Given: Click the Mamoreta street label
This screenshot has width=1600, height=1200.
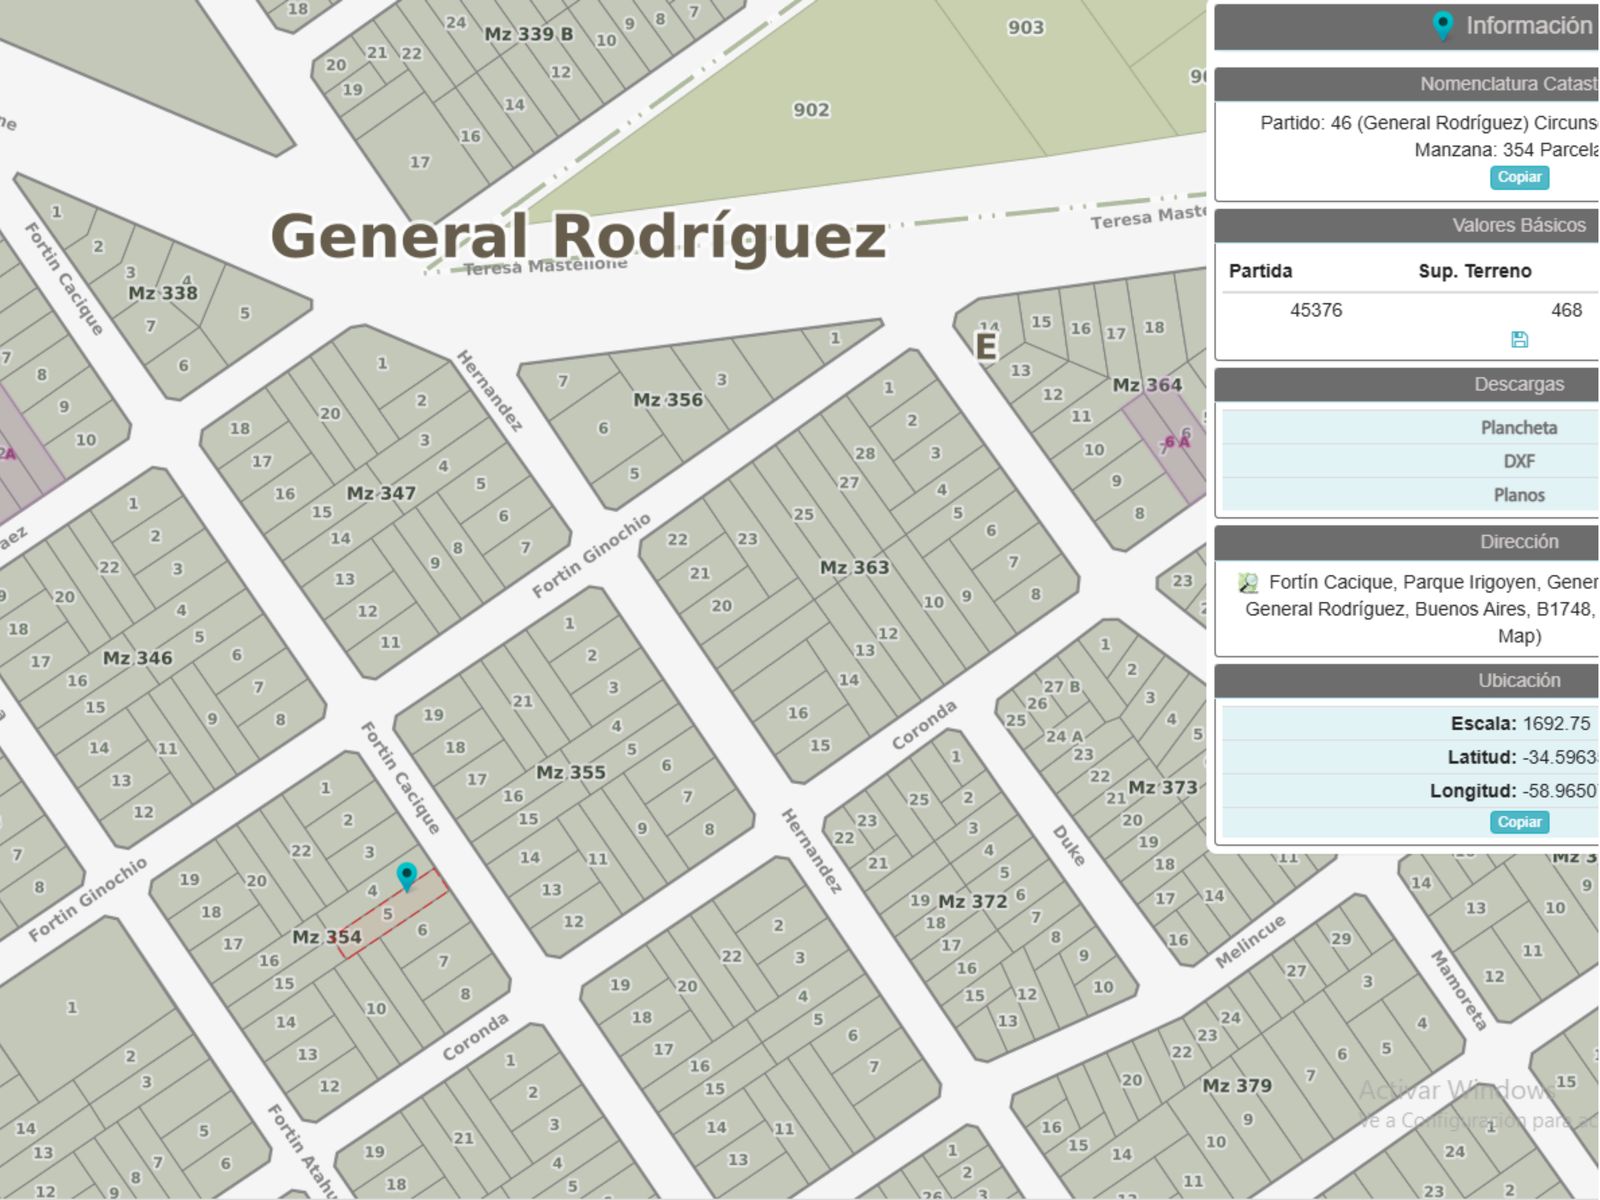Looking at the screenshot, I should pyautogui.click(x=1459, y=990).
